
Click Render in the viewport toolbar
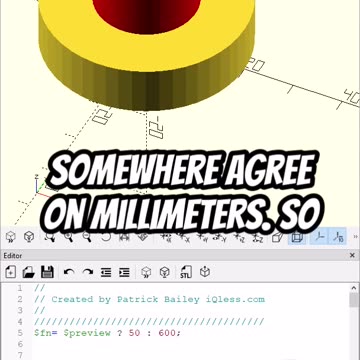pos(29,237)
